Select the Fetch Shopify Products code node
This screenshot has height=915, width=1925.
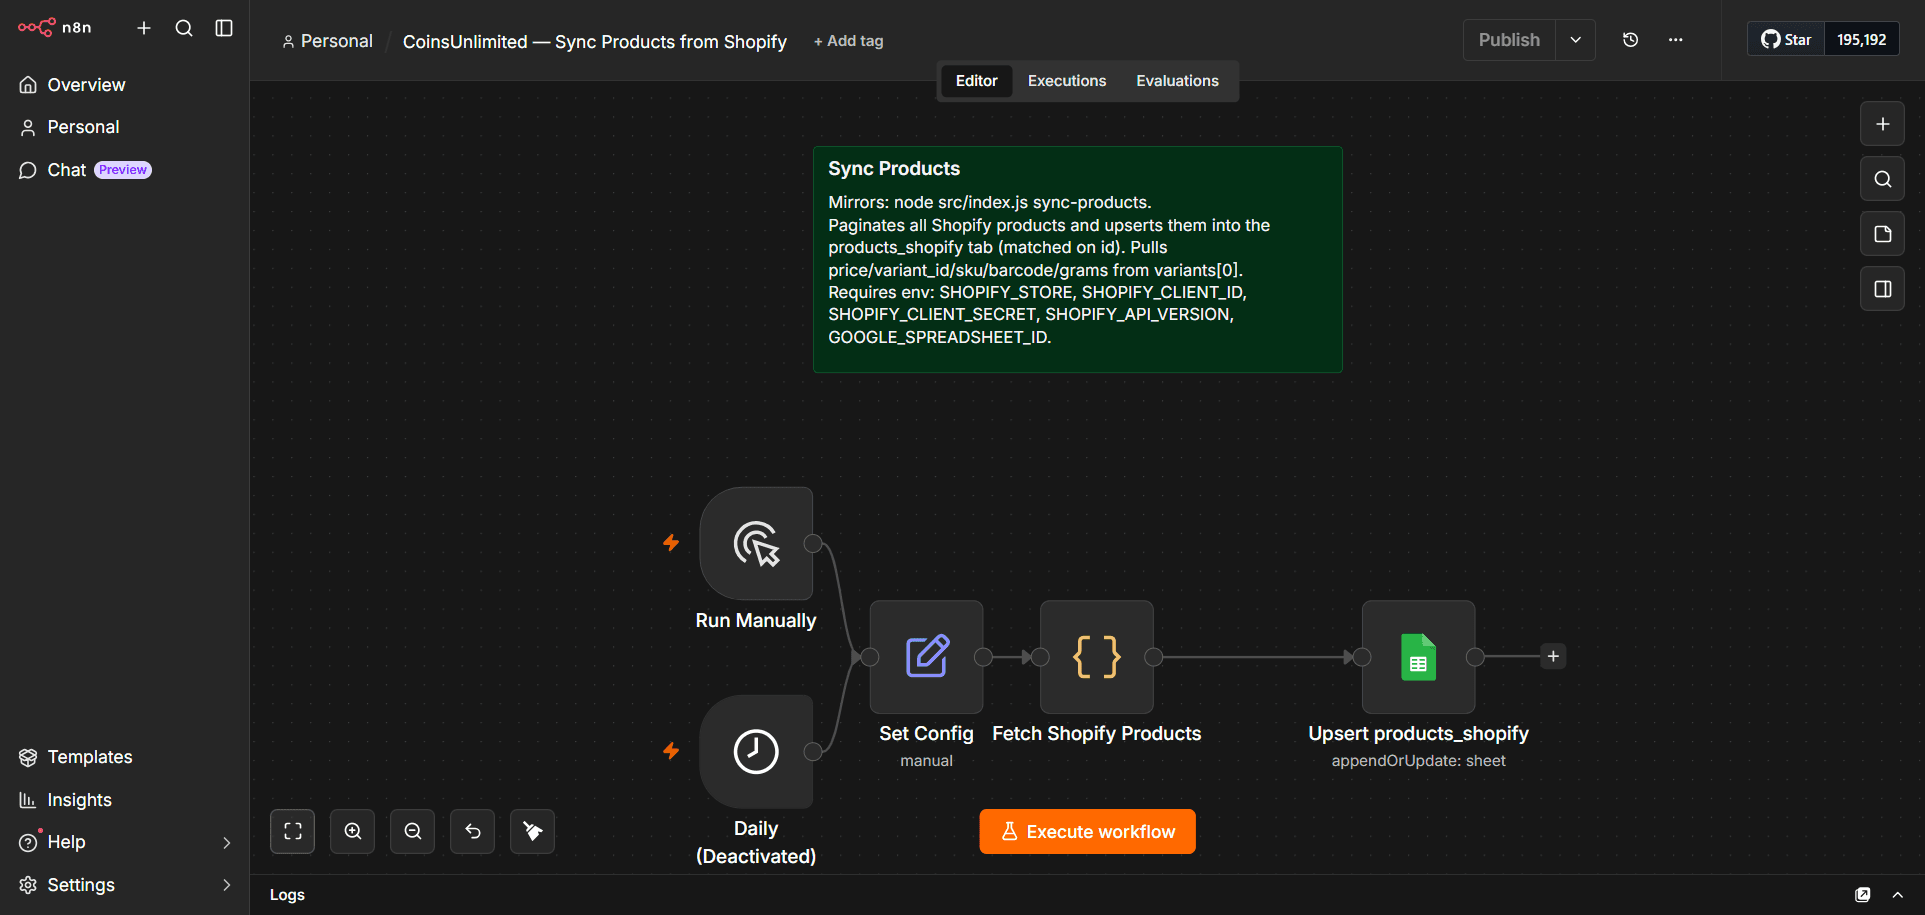(1097, 657)
